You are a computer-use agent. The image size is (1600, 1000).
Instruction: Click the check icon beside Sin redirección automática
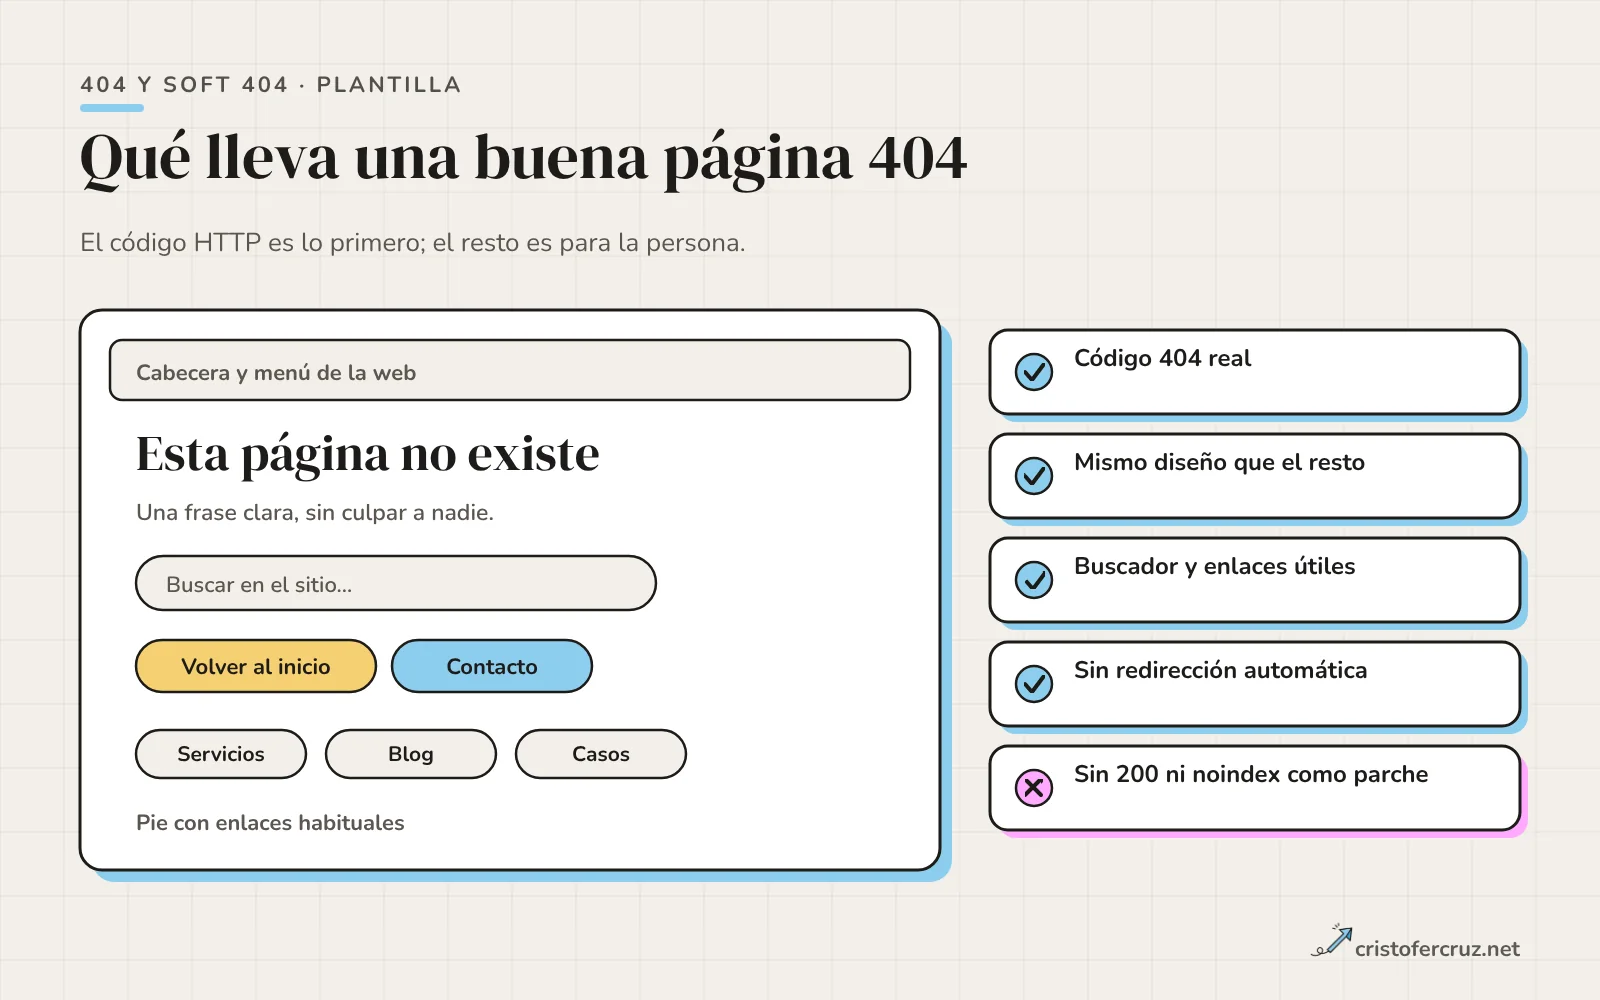[1034, 684]
